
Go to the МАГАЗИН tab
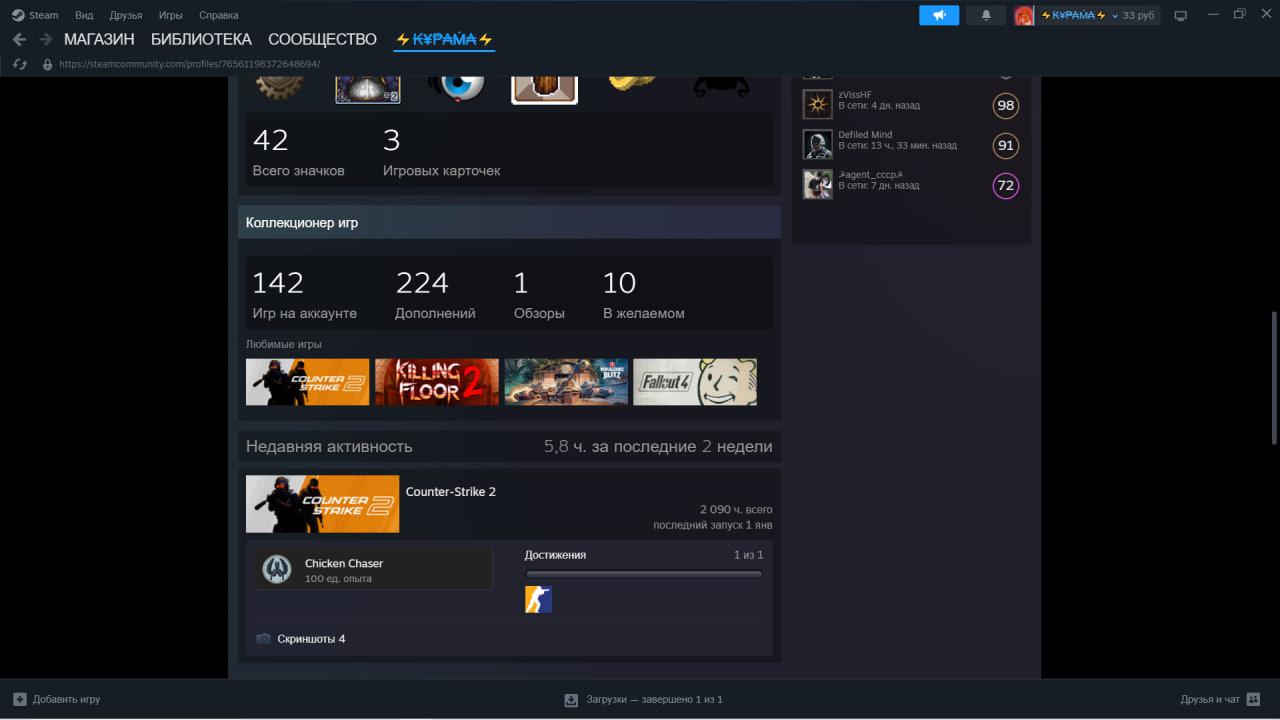[x=99, y=40]
